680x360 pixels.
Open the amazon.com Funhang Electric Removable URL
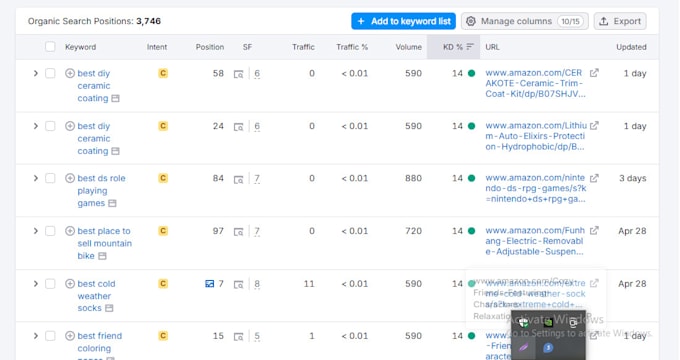point(535,241)
